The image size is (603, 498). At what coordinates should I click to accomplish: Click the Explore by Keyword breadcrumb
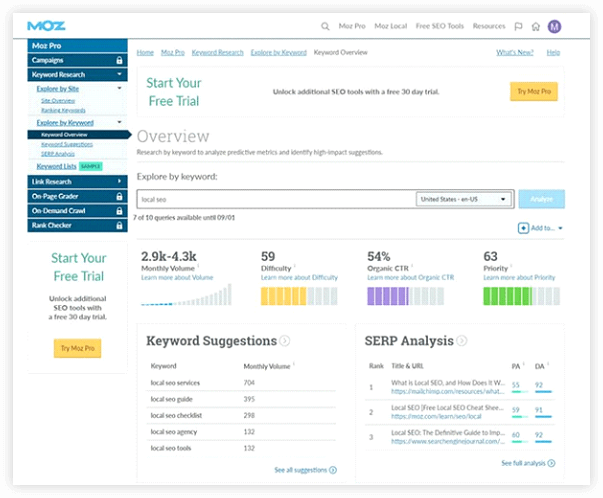click(x=278, y=52)
